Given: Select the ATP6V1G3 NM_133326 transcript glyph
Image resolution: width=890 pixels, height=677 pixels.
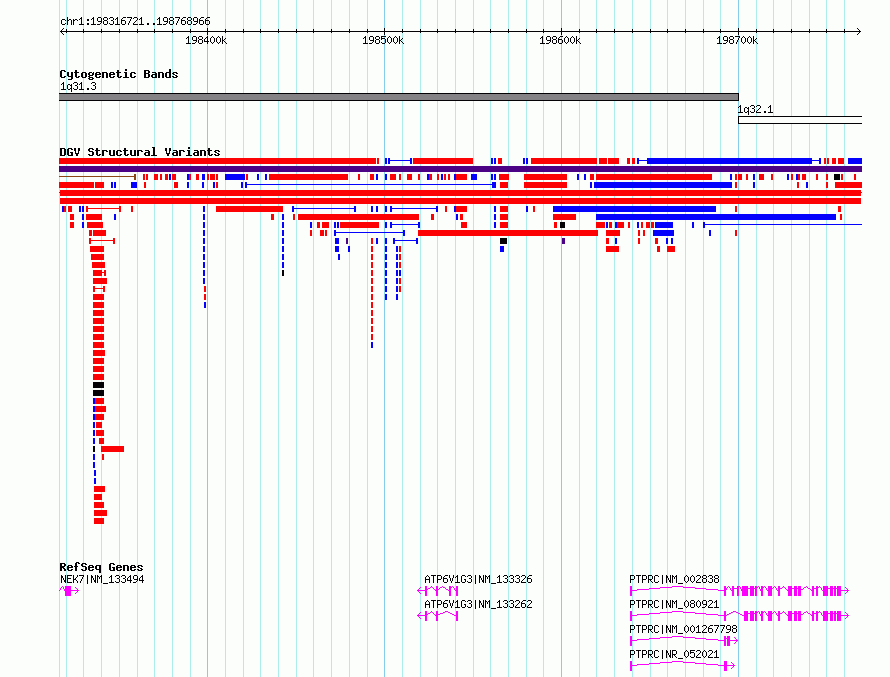Looking at the screenshot, I should [438, 591].
